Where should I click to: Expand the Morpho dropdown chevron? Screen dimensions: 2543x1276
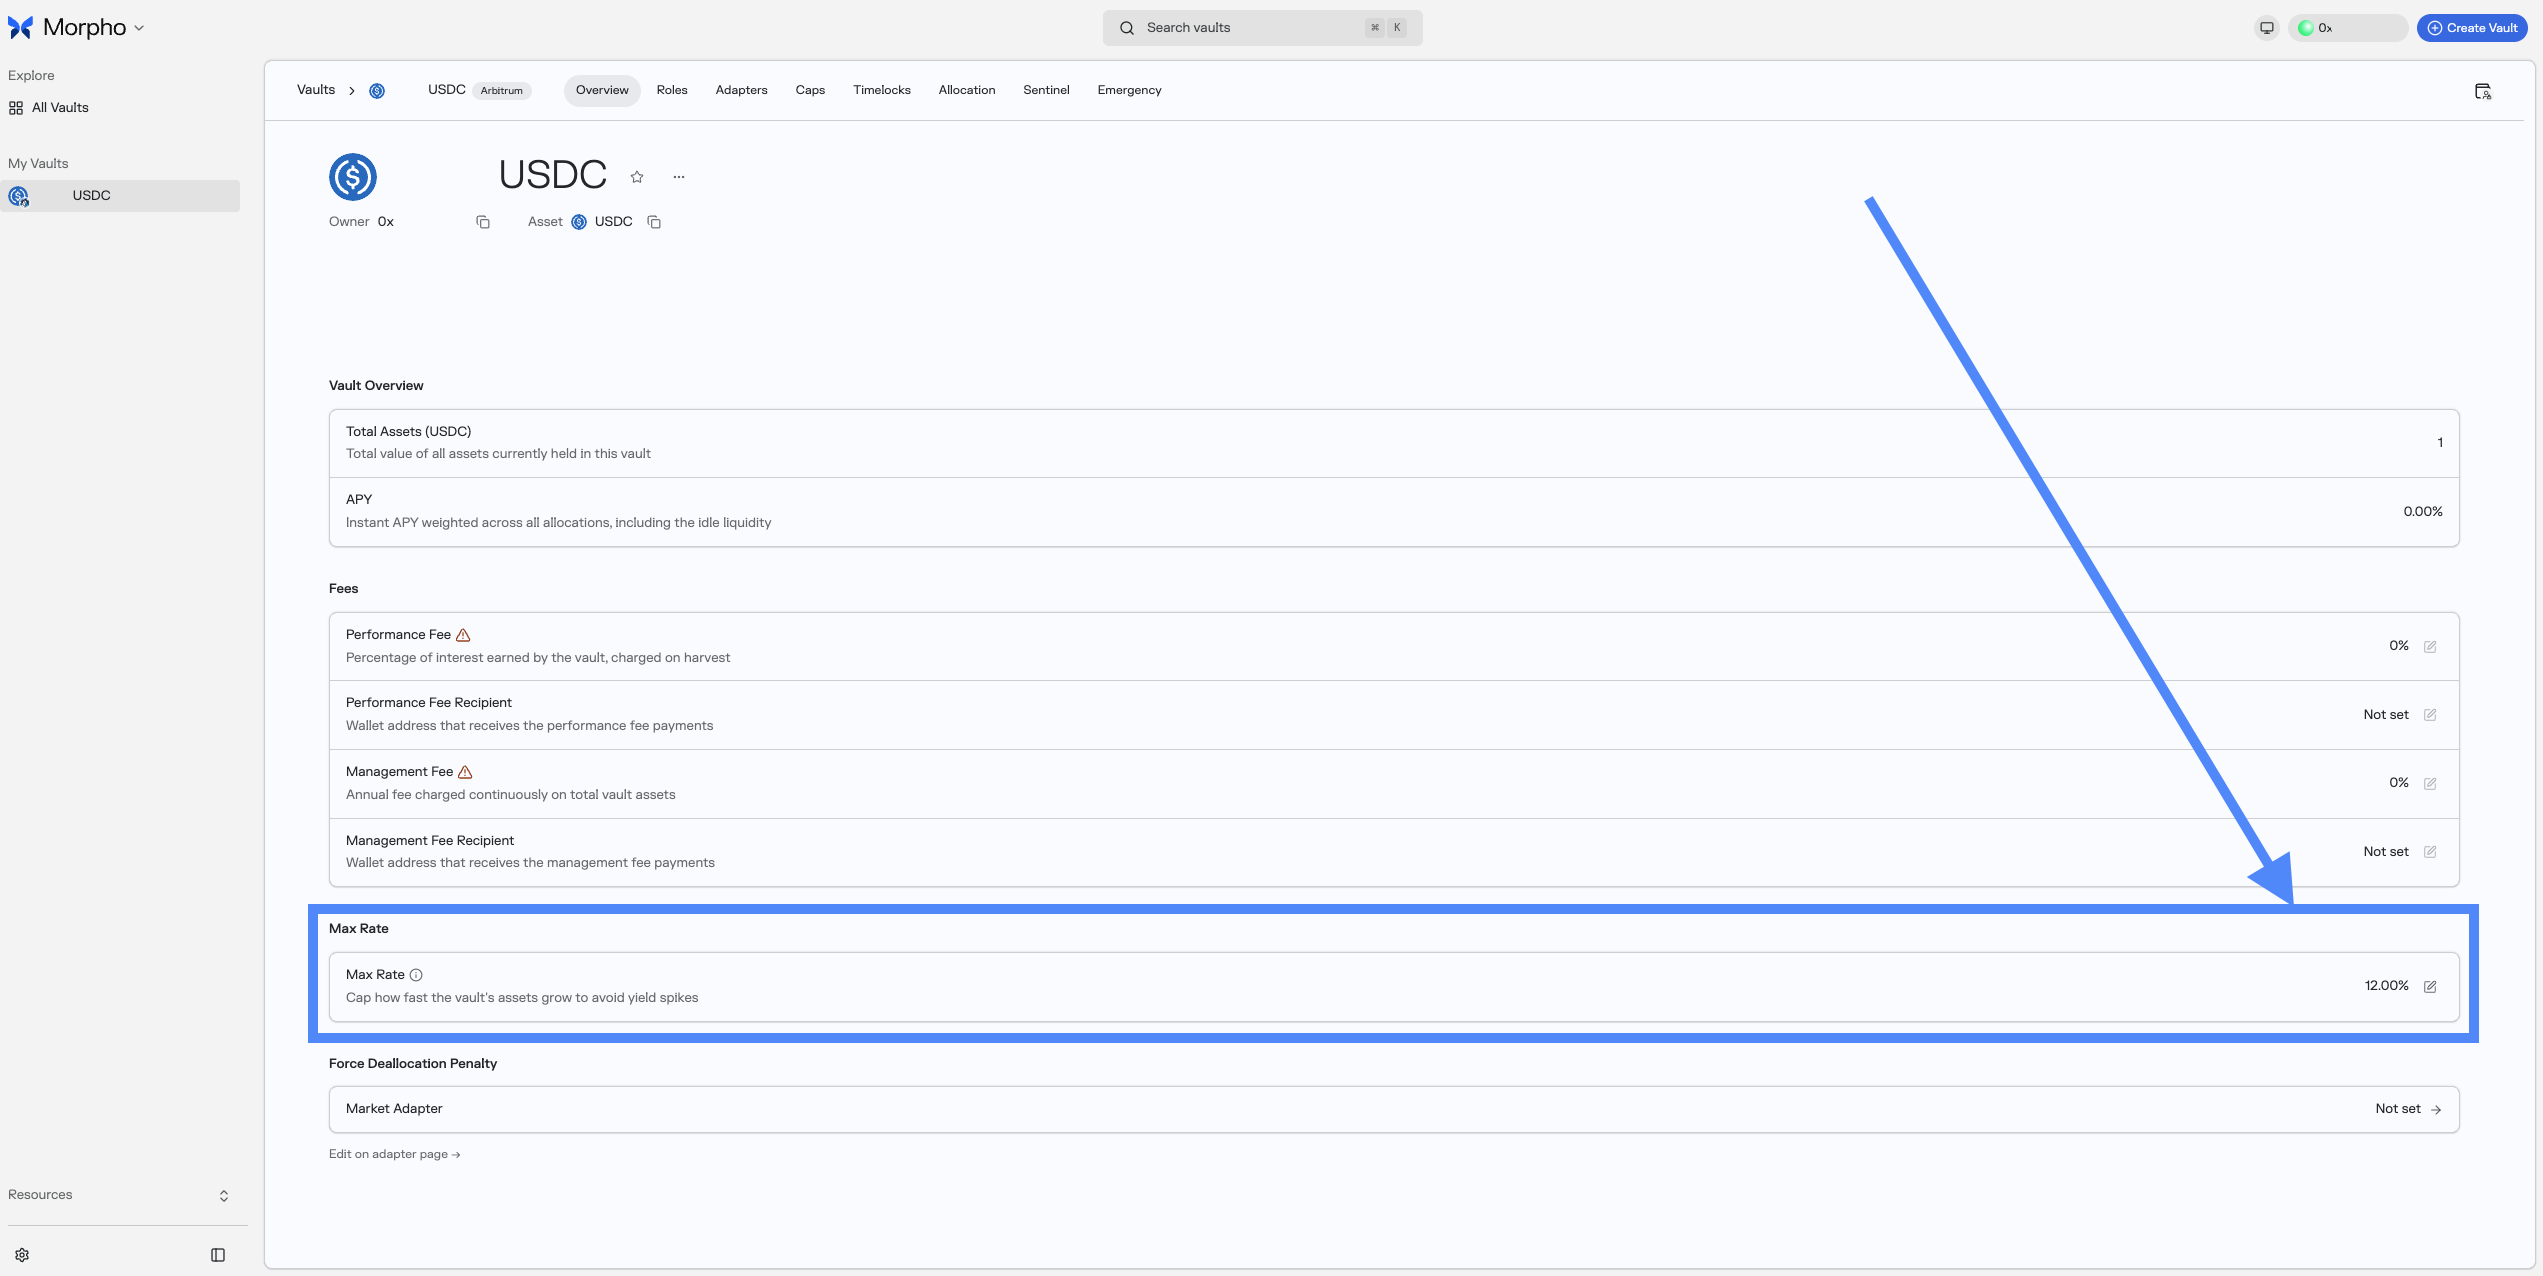139,28
